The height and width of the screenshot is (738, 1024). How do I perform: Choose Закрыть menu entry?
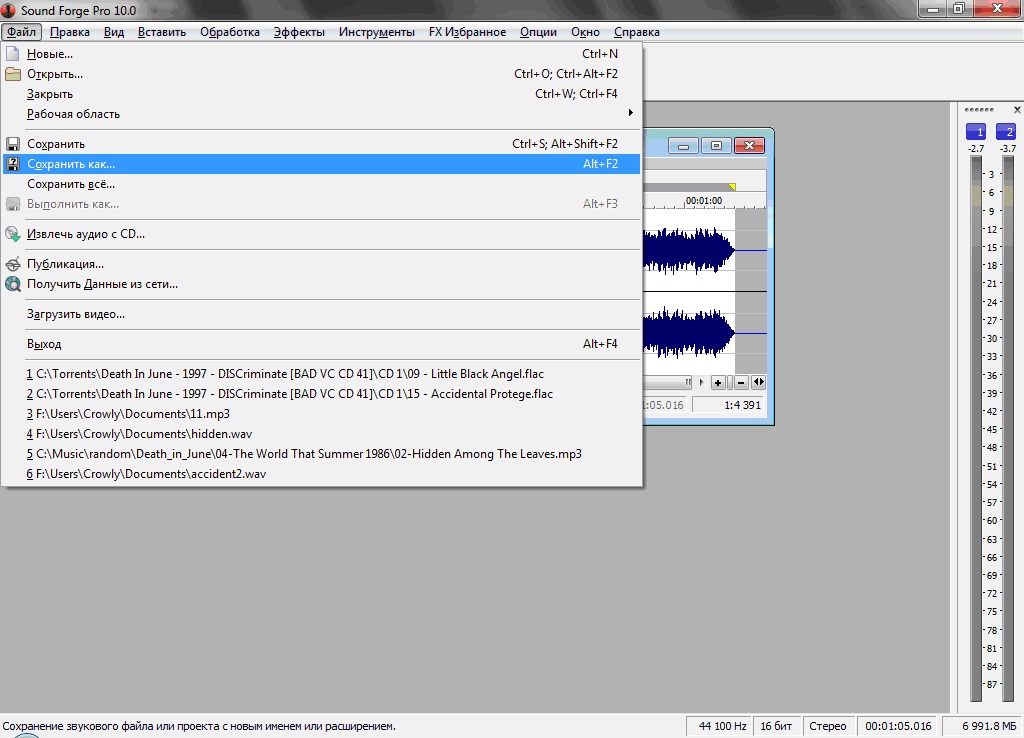pos(321,94)
